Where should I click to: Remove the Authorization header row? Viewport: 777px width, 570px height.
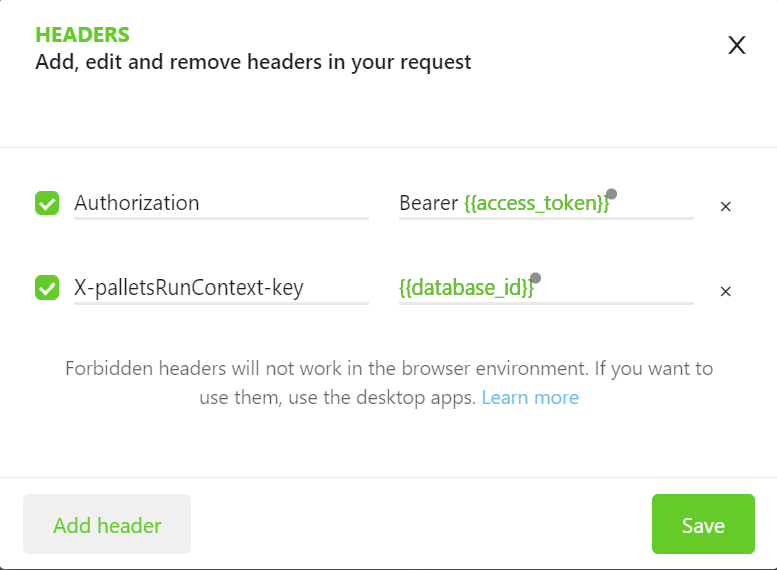pos(726,206)
